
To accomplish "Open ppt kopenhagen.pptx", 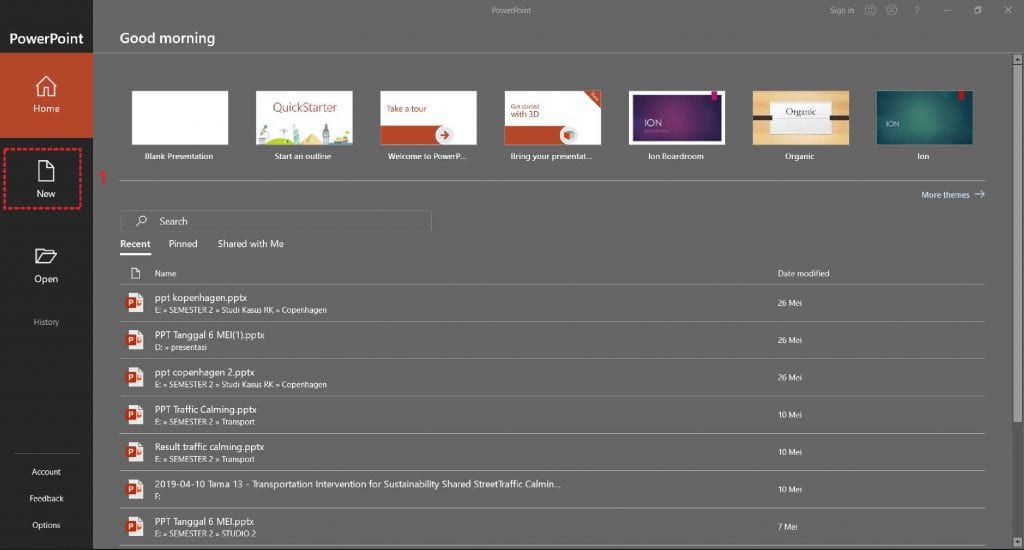I will [552, 303].
